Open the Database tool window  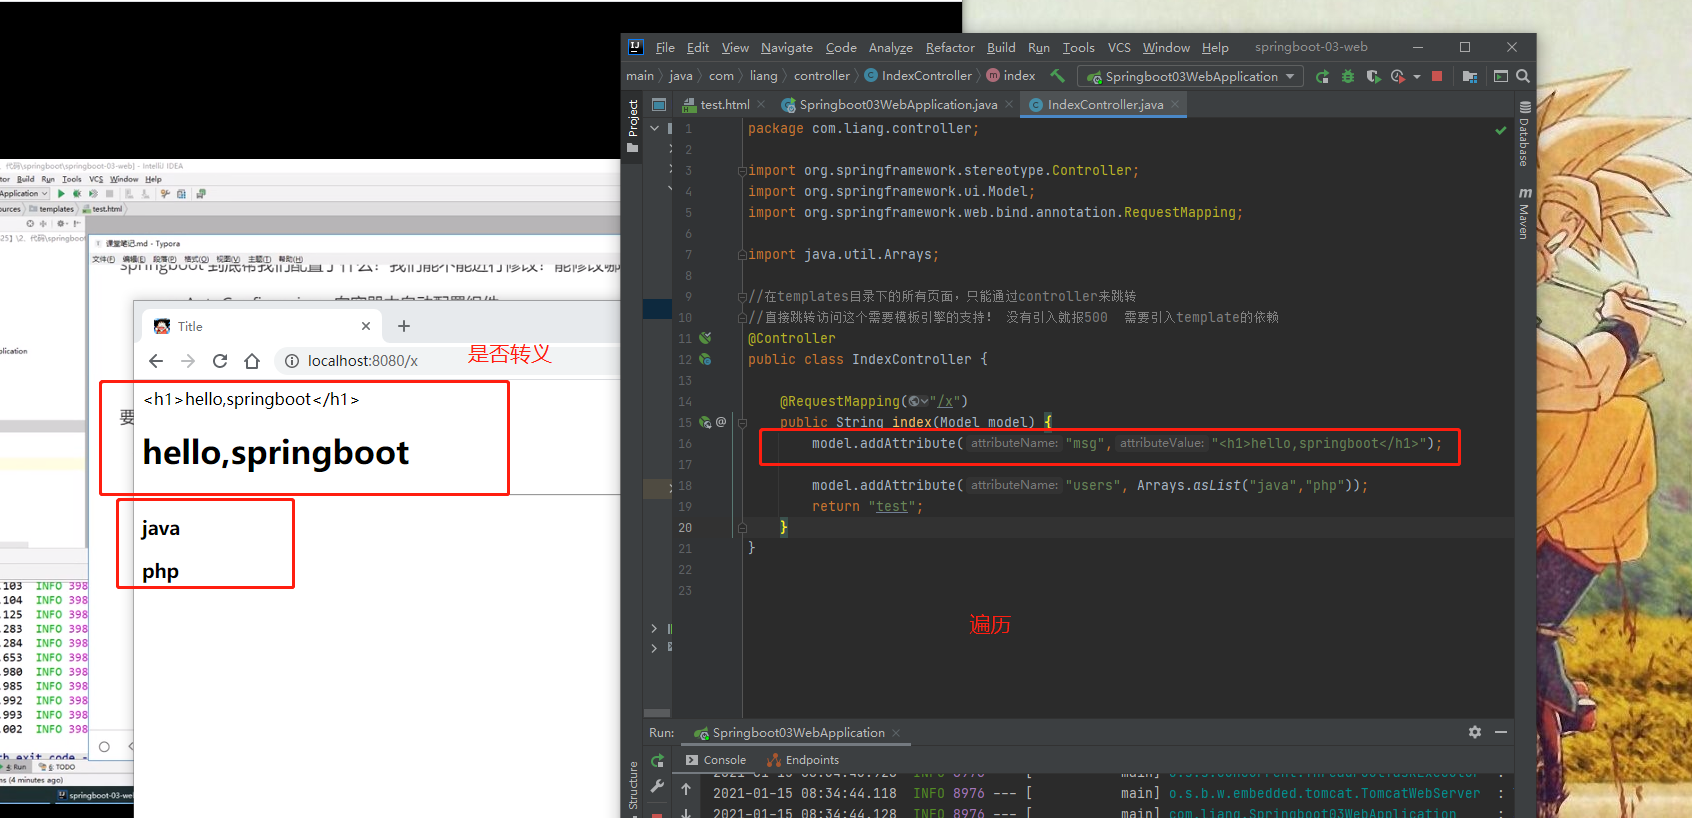coord(1525,134)
